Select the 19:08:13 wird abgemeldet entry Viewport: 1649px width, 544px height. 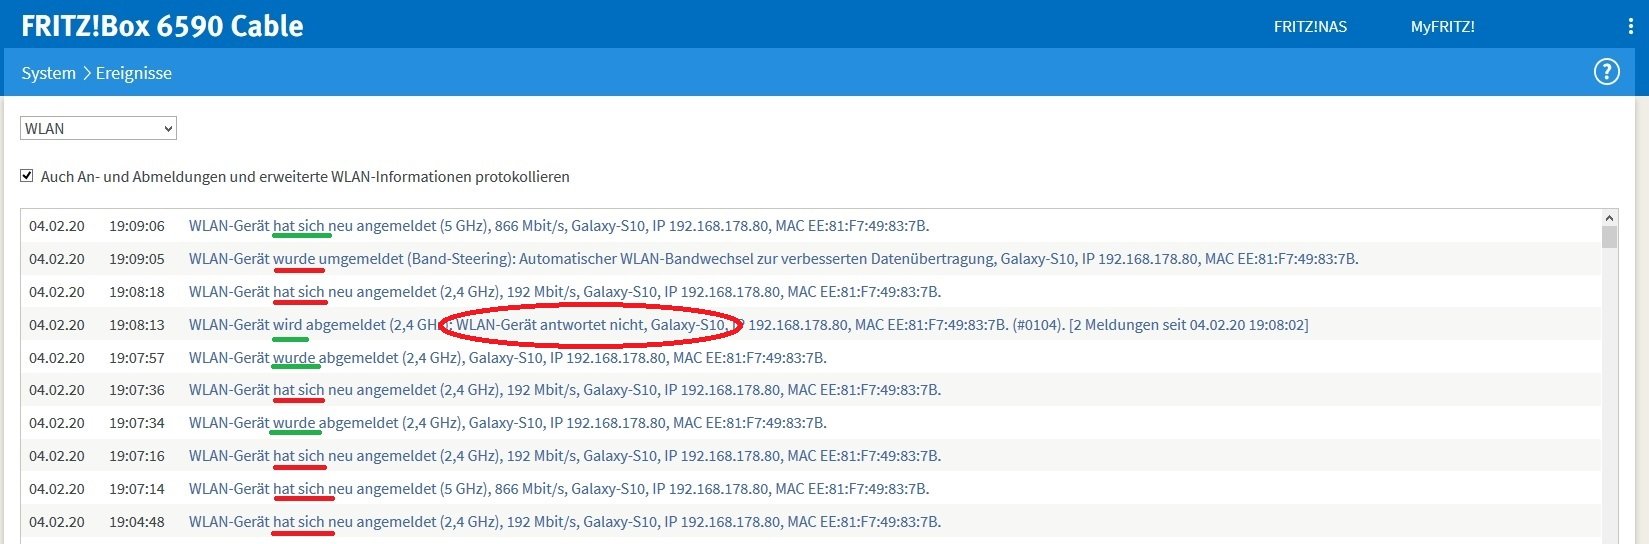click(811, 325)
